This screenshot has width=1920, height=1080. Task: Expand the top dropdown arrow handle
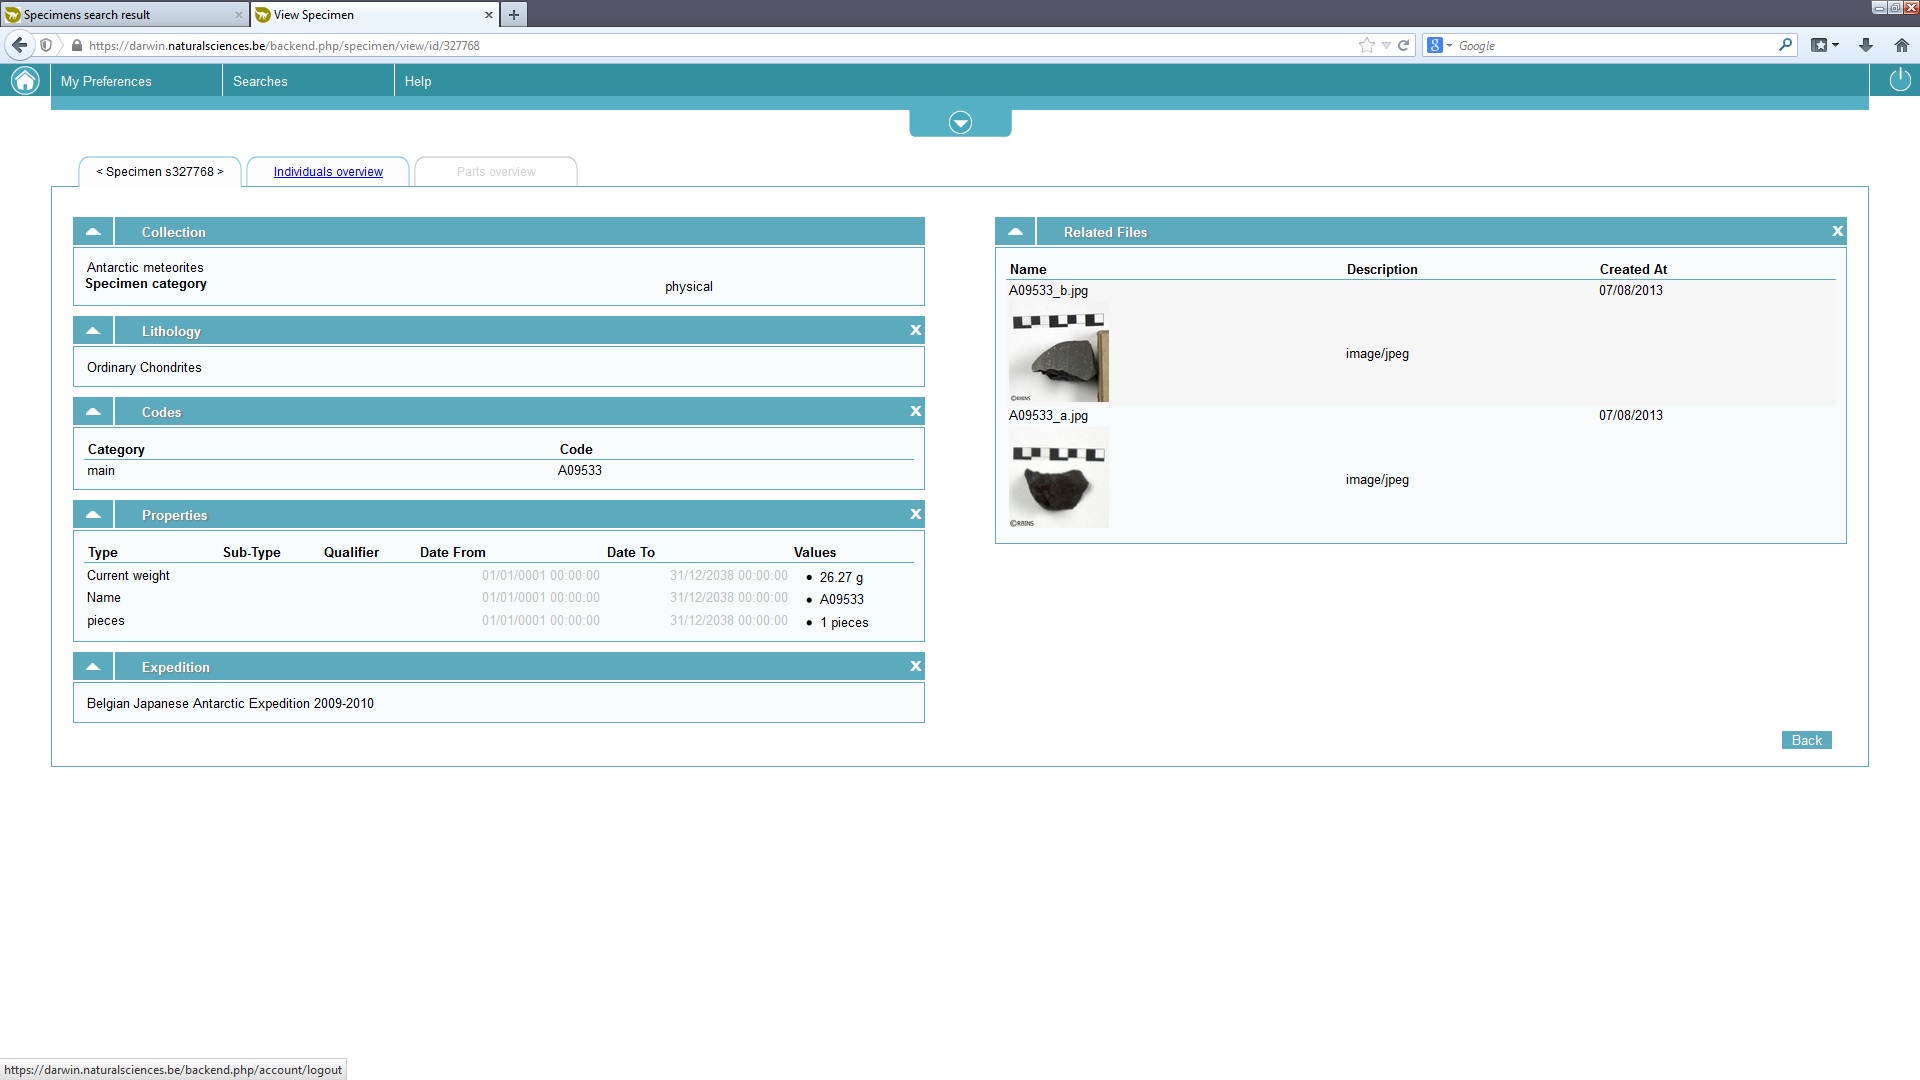[x=960, y=123]
